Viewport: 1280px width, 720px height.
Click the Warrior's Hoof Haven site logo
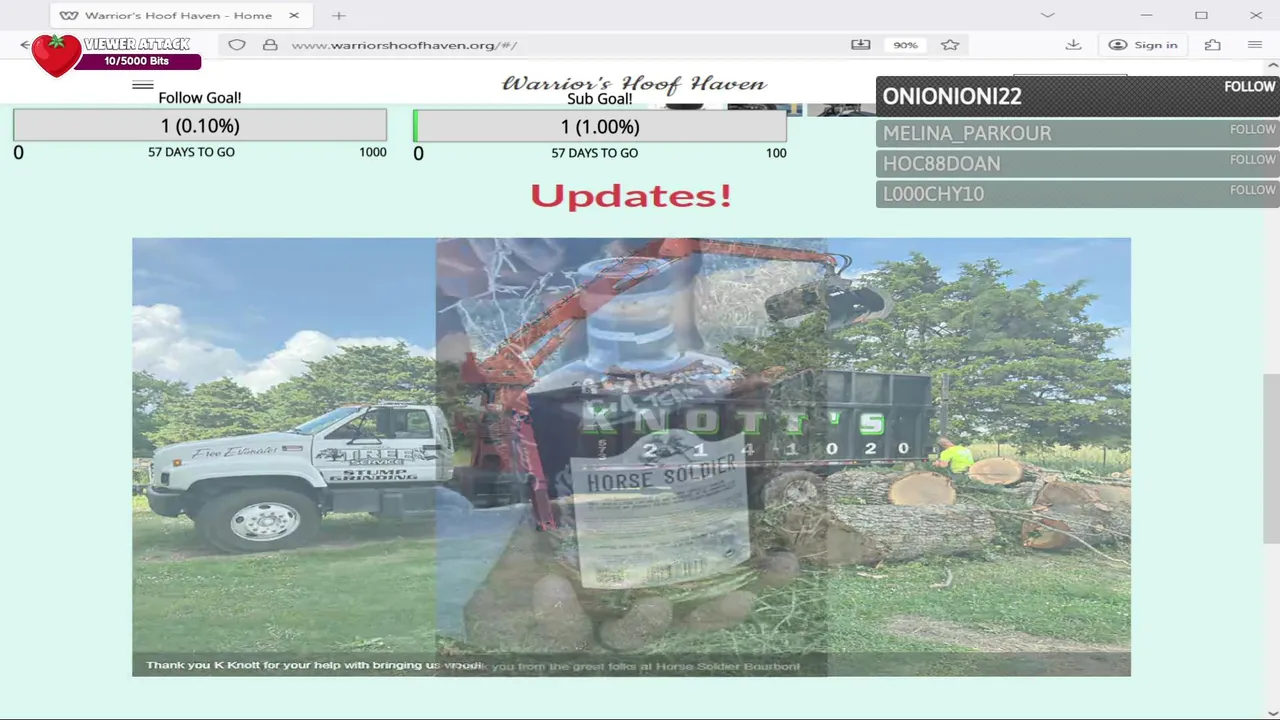[634, 84]
